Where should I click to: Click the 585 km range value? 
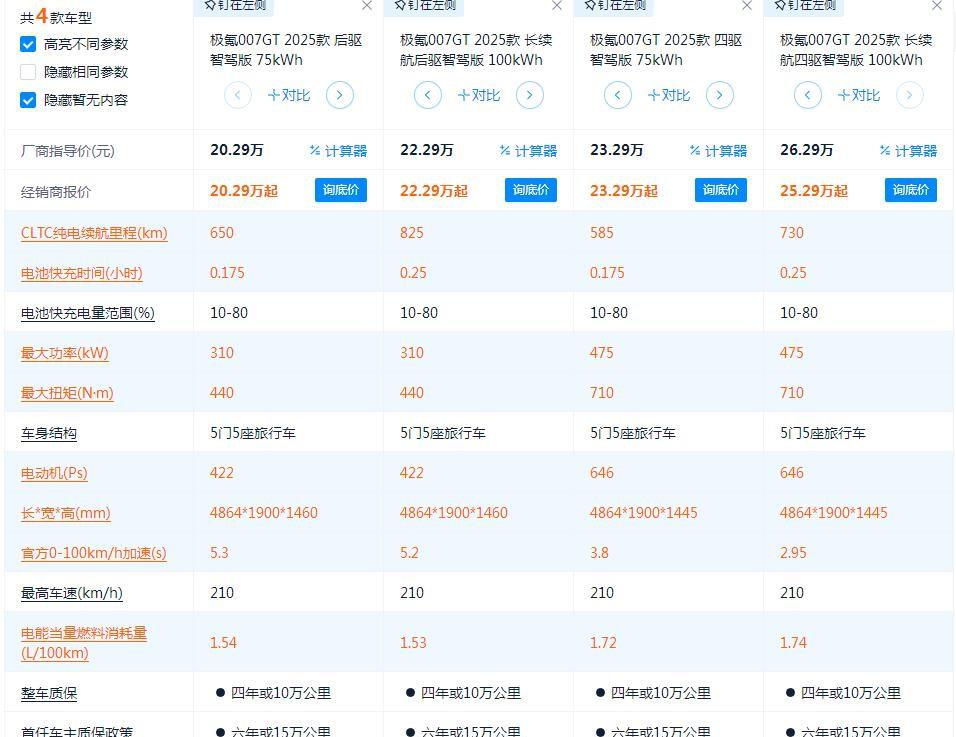pyautogui.click(x=602, y=233)
